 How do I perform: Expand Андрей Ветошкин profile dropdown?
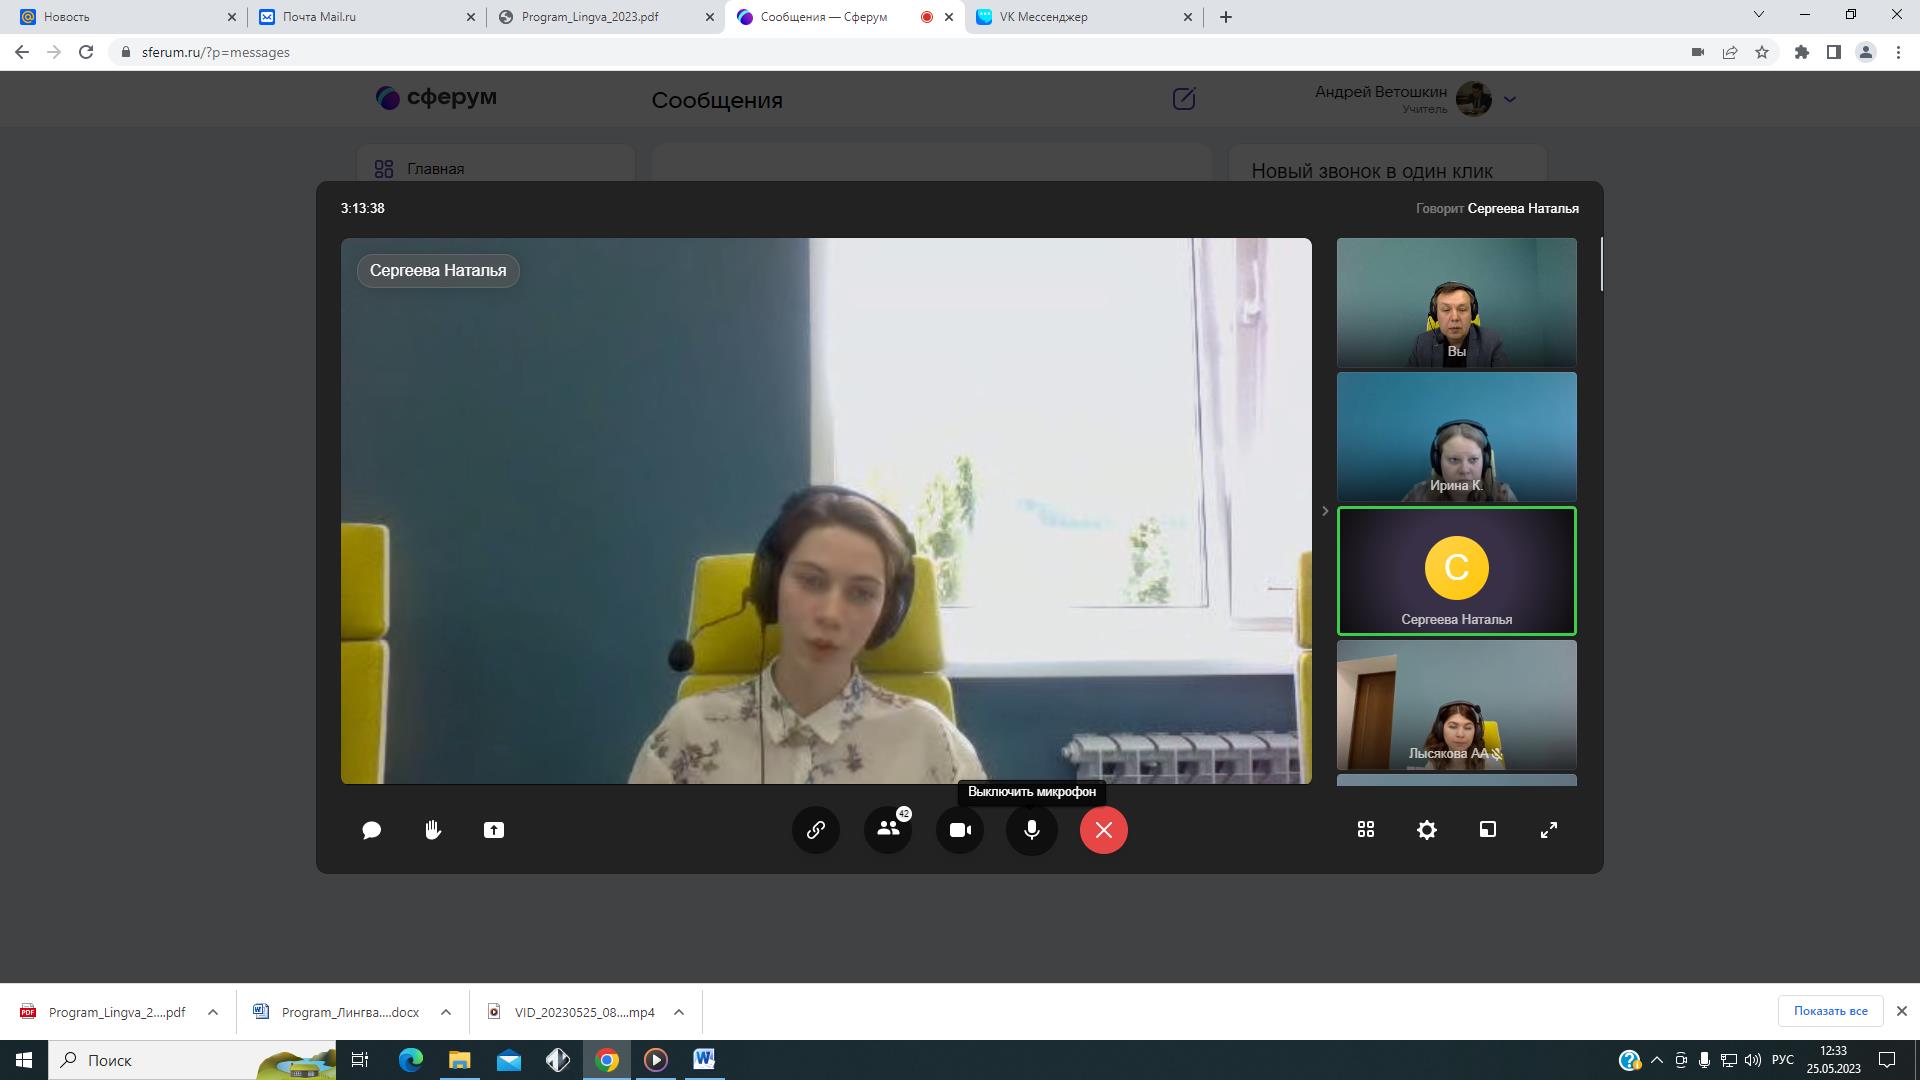[x=1510, y=99]
